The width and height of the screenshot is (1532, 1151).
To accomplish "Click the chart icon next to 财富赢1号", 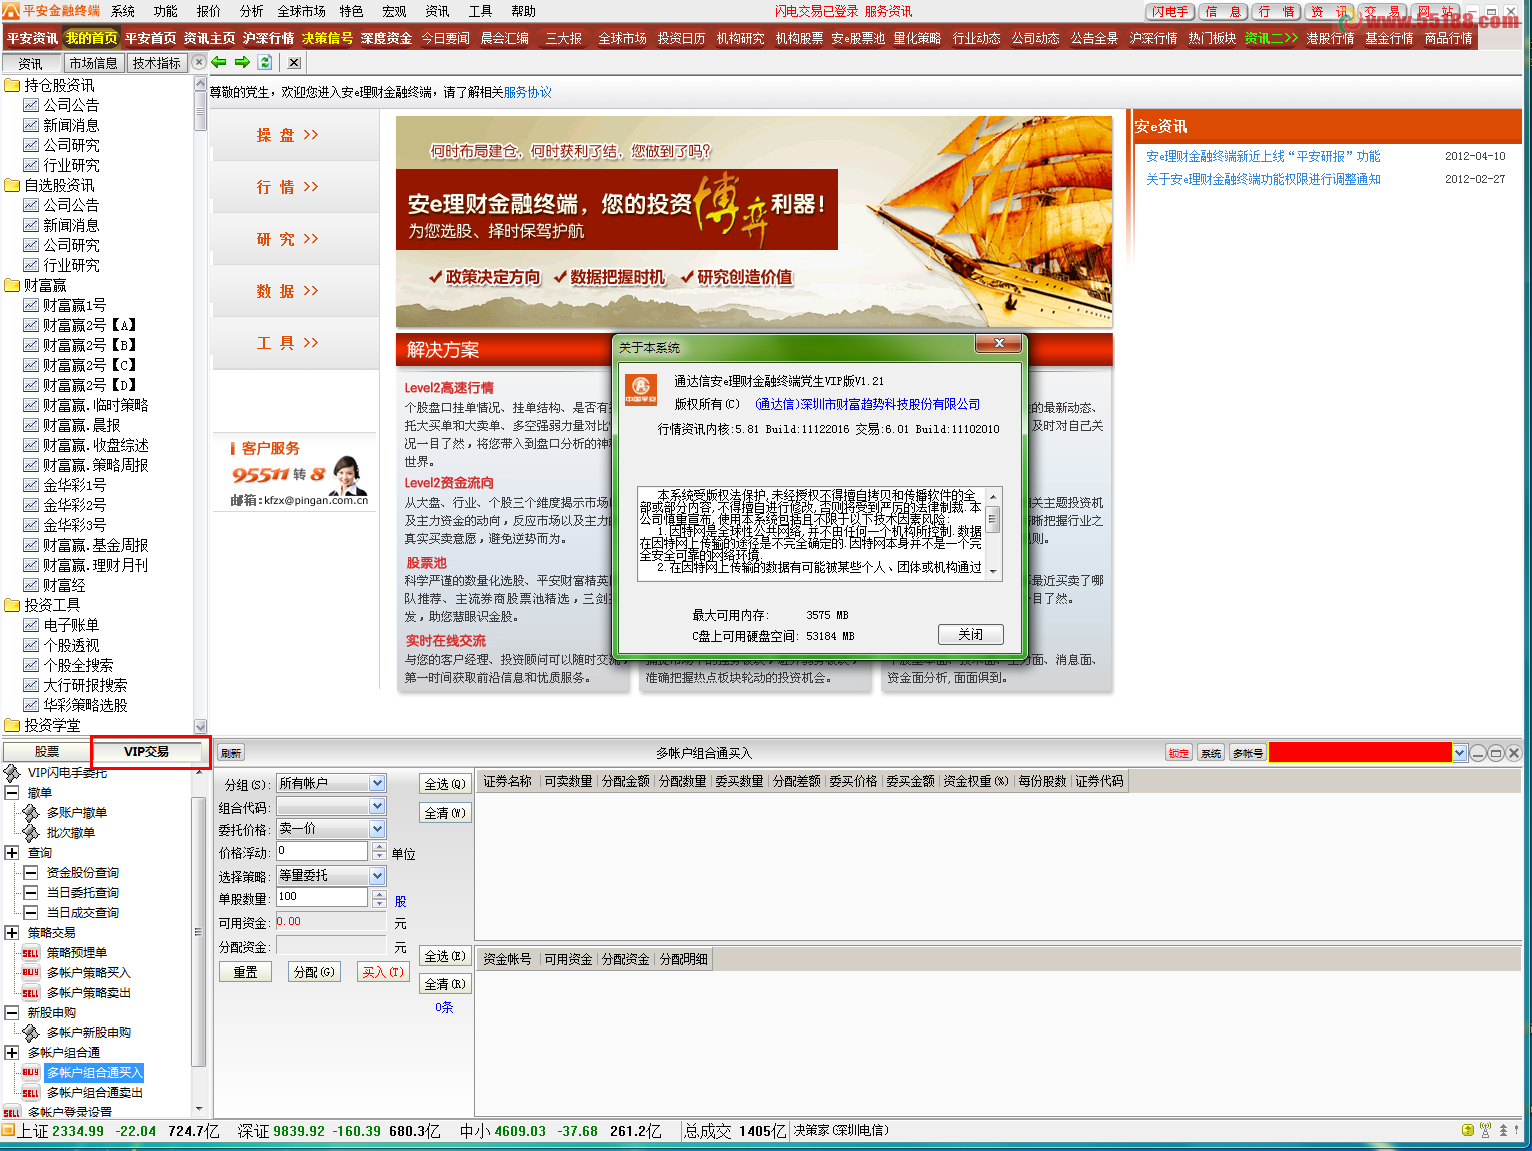I will click(x=31, y=305).
